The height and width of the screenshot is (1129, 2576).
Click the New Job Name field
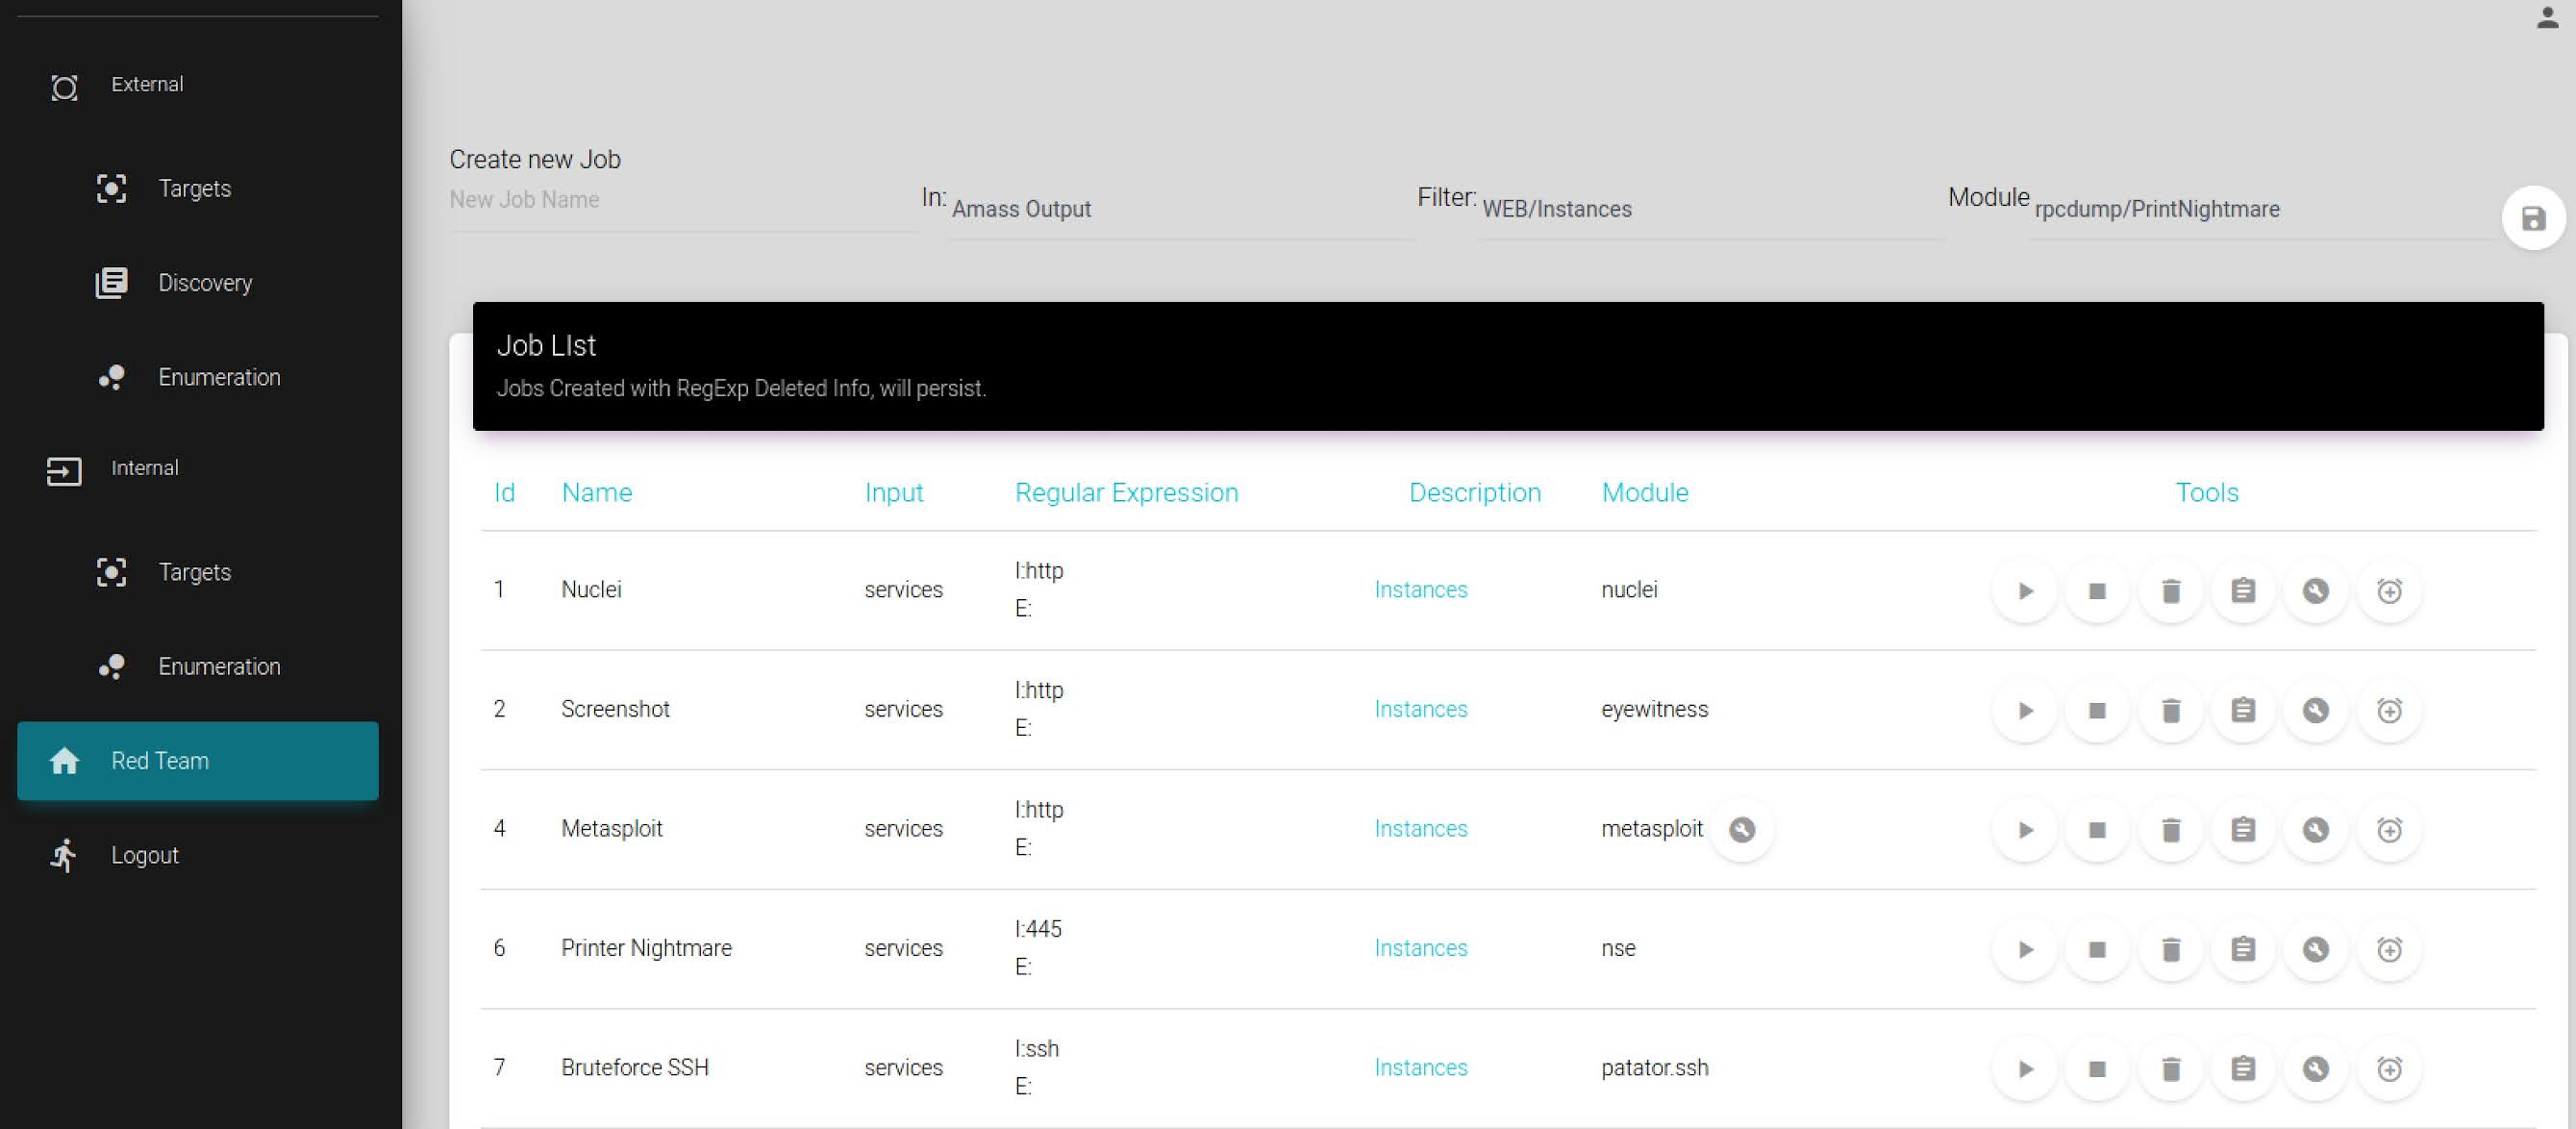click(680, 200)
